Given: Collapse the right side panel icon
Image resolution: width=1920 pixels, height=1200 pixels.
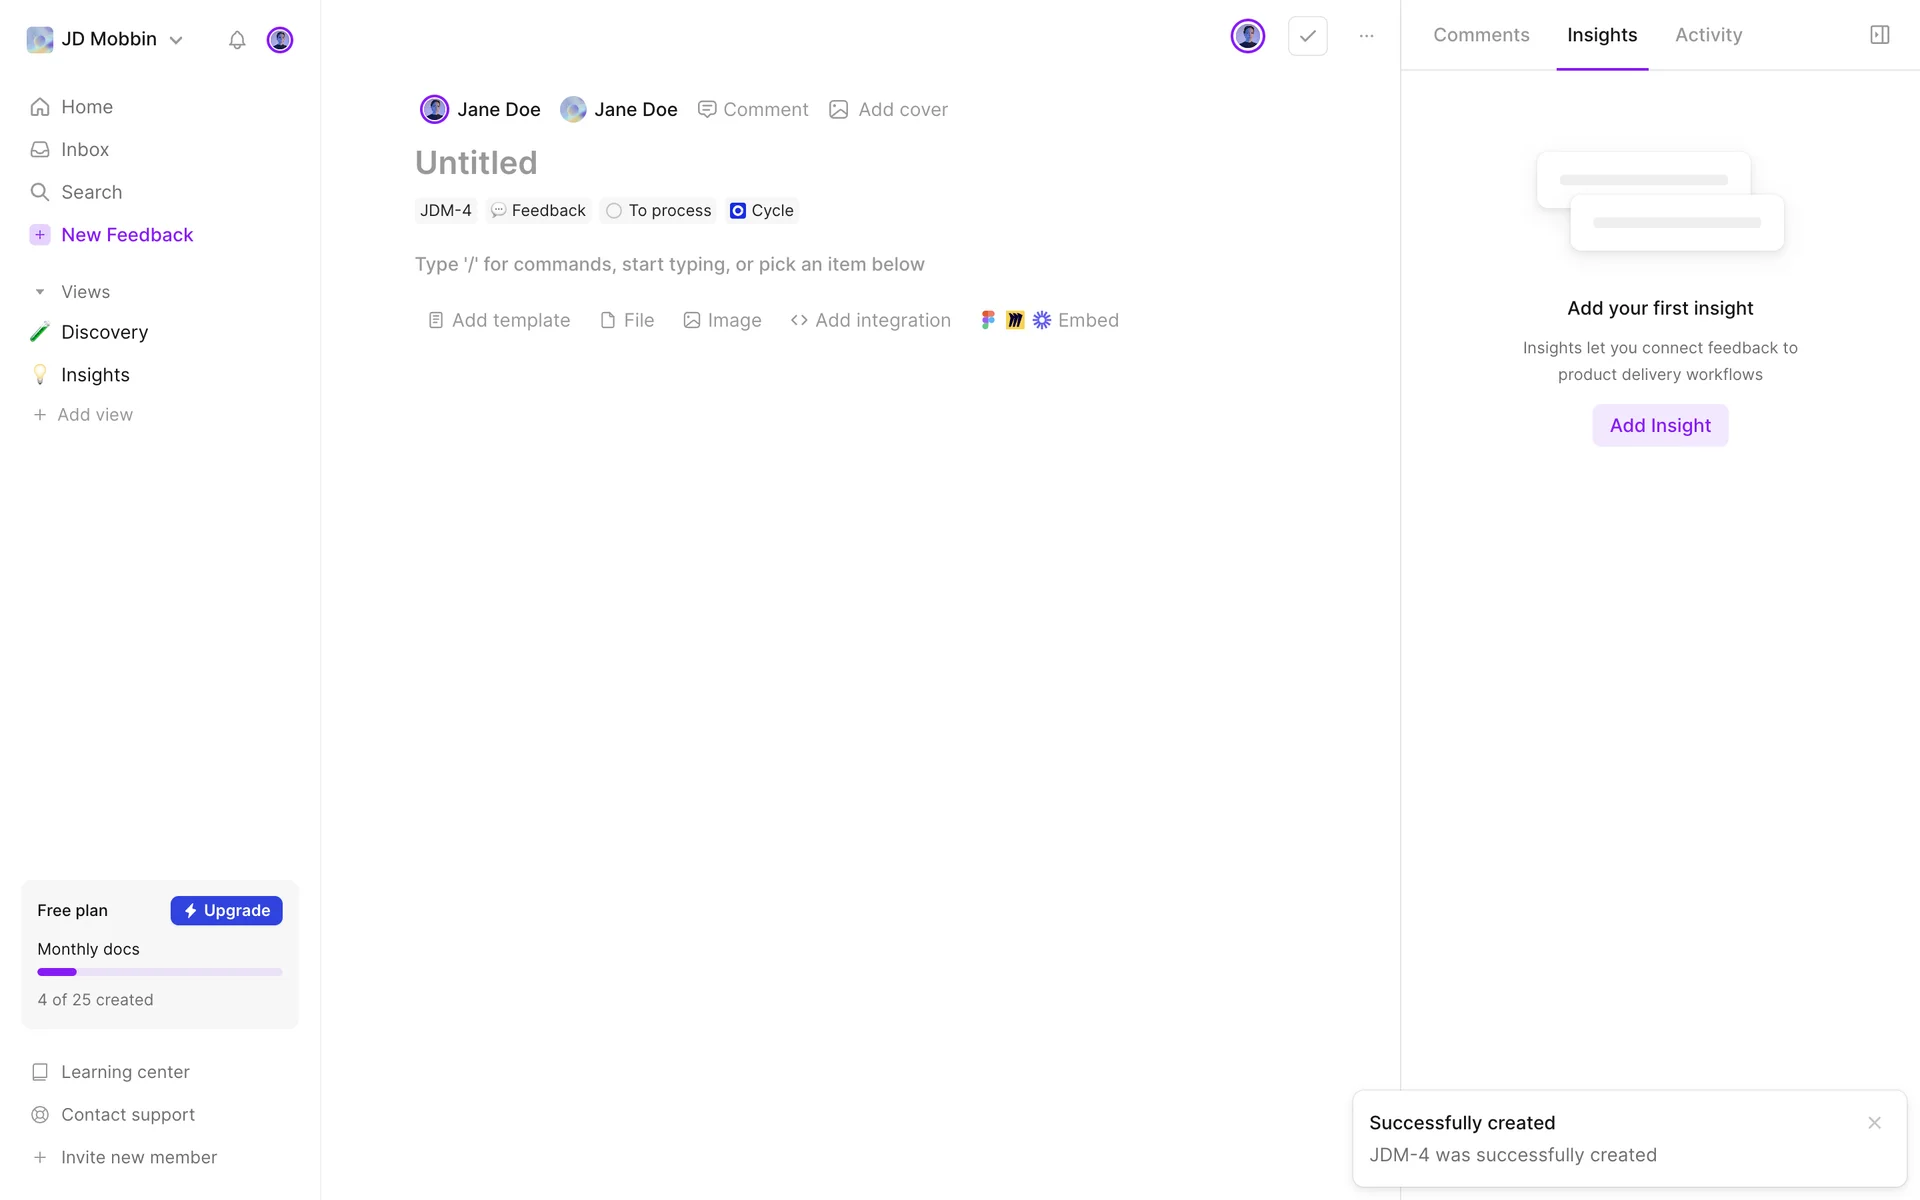Looking at the screenshot, I should (x=1879, y=35).
